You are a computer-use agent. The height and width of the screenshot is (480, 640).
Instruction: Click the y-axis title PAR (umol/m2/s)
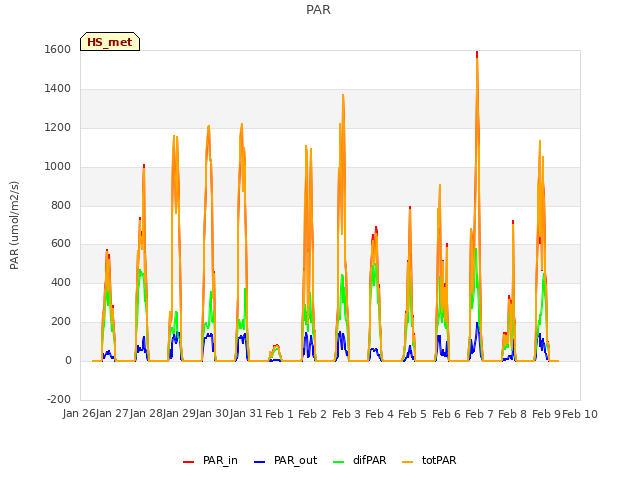coord(14,225)
